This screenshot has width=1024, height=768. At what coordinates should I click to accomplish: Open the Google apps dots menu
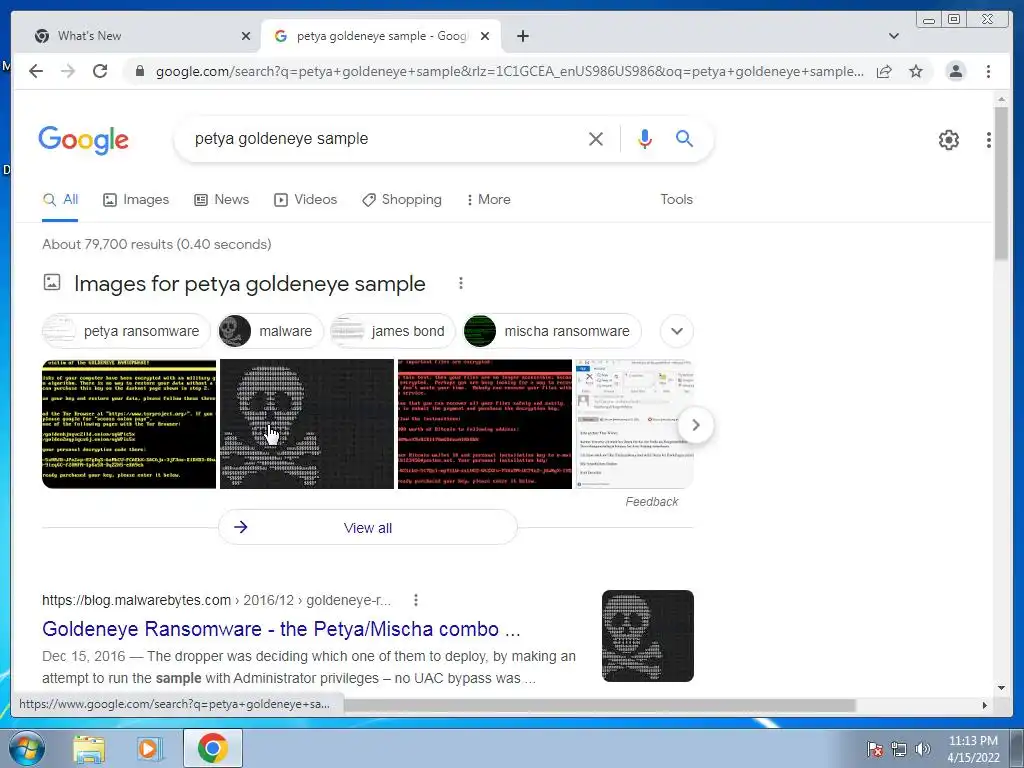coord(989,139)
